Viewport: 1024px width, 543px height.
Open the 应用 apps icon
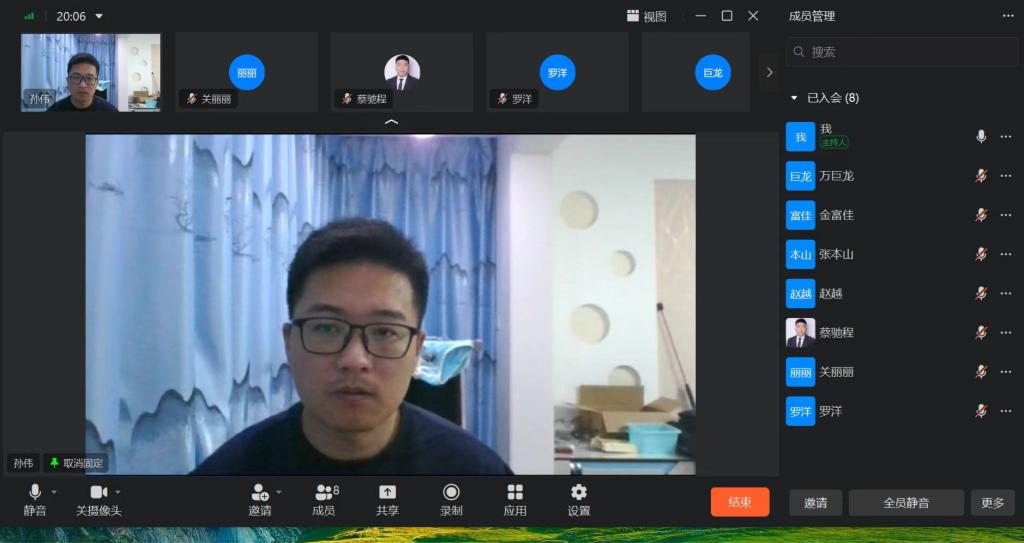515,493
